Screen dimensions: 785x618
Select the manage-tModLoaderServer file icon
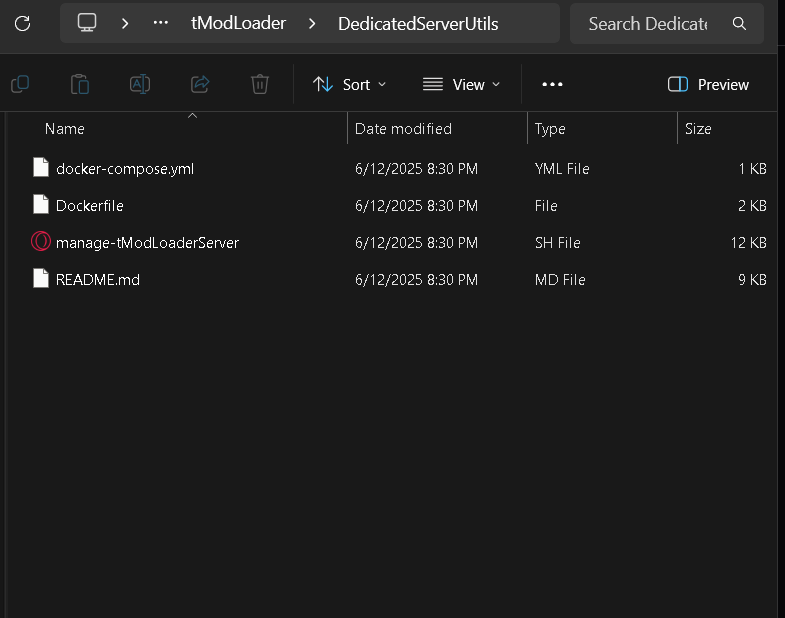(41, 242)
